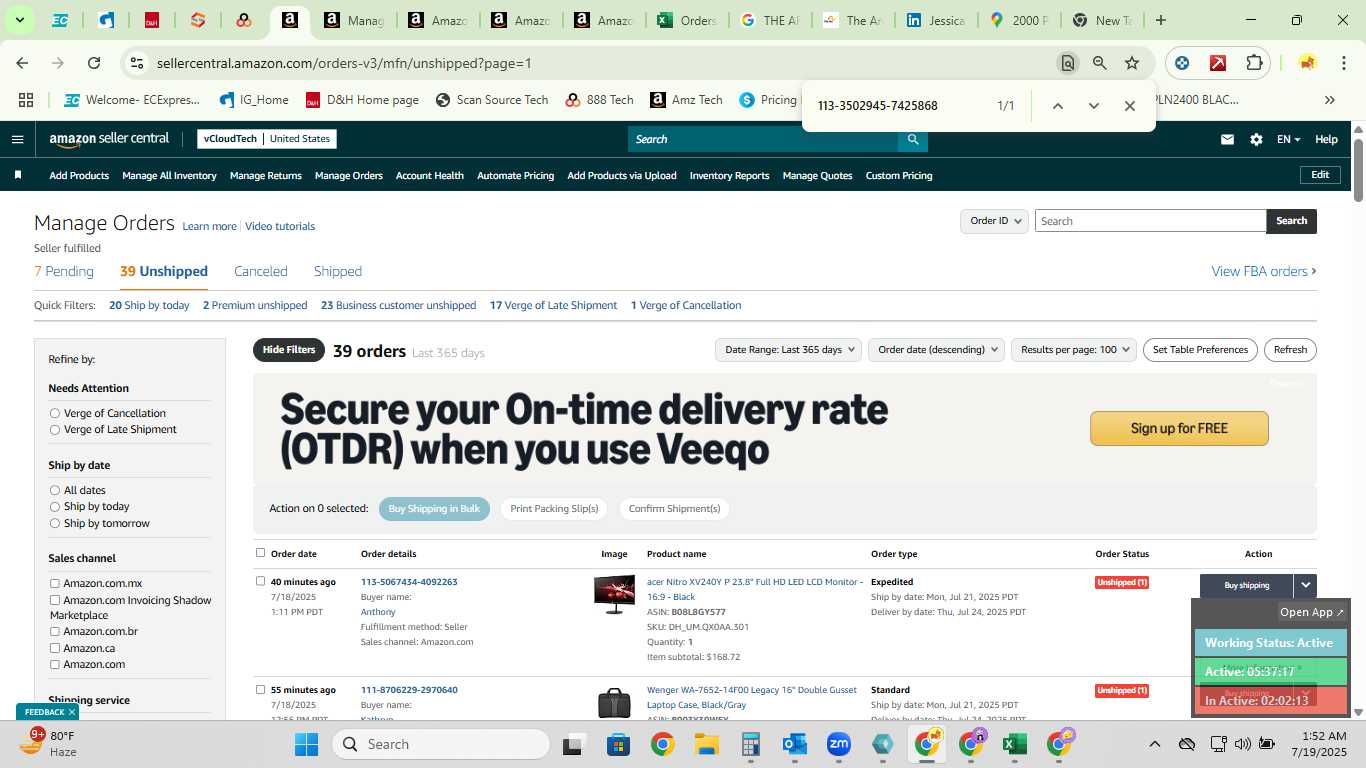The image size is (1366, 768).
Task: Open vCloudTech United States account switcher
Action: [x=267, y=139]
